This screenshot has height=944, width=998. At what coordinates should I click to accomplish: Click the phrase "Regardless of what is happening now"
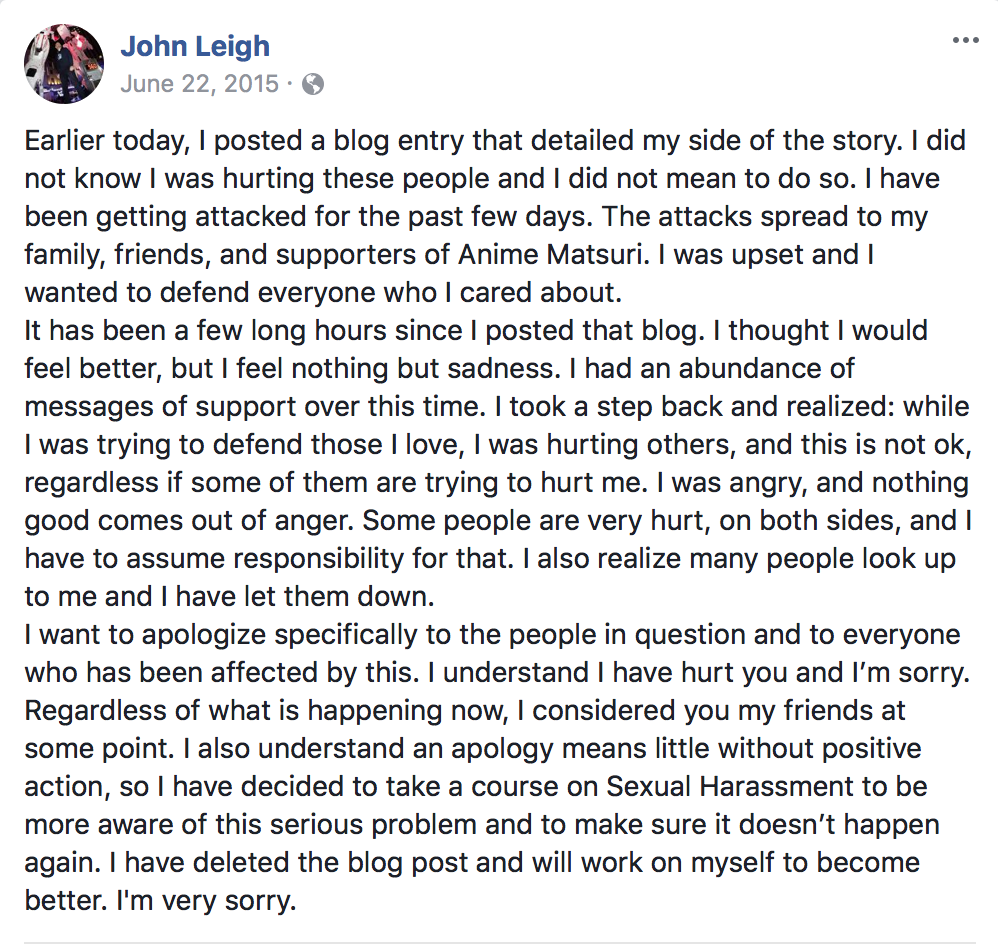tap(267, 711)
